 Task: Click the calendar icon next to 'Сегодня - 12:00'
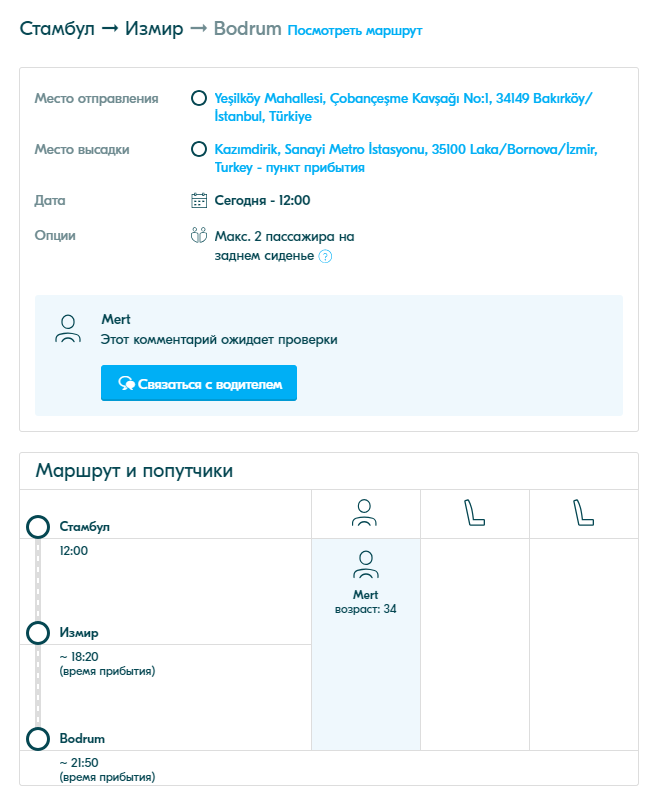coord(199,200)
